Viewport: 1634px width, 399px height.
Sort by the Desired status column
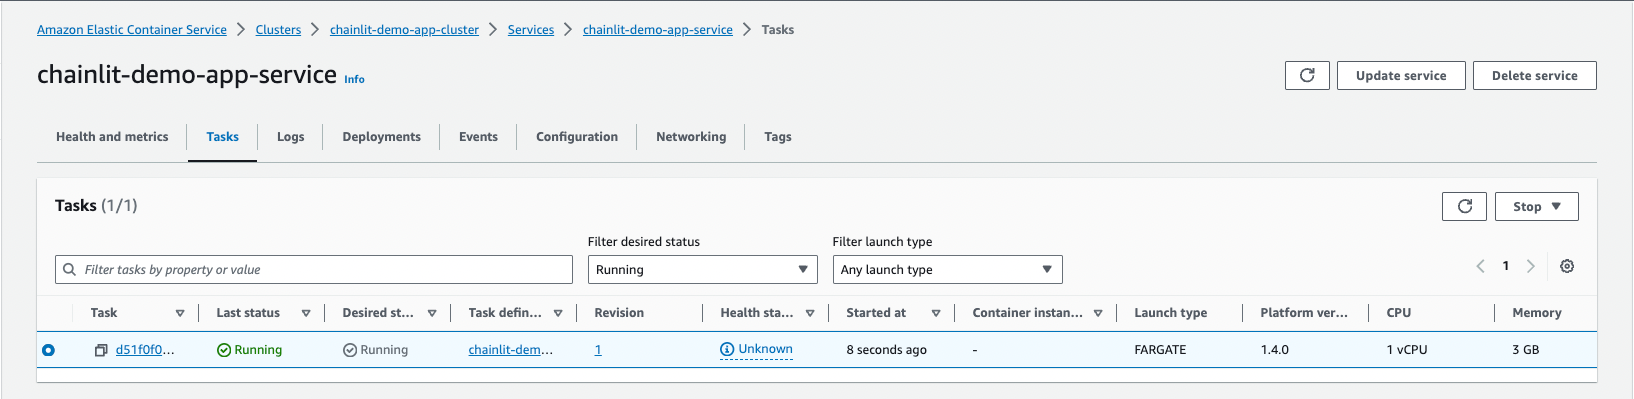coord(432,313)
